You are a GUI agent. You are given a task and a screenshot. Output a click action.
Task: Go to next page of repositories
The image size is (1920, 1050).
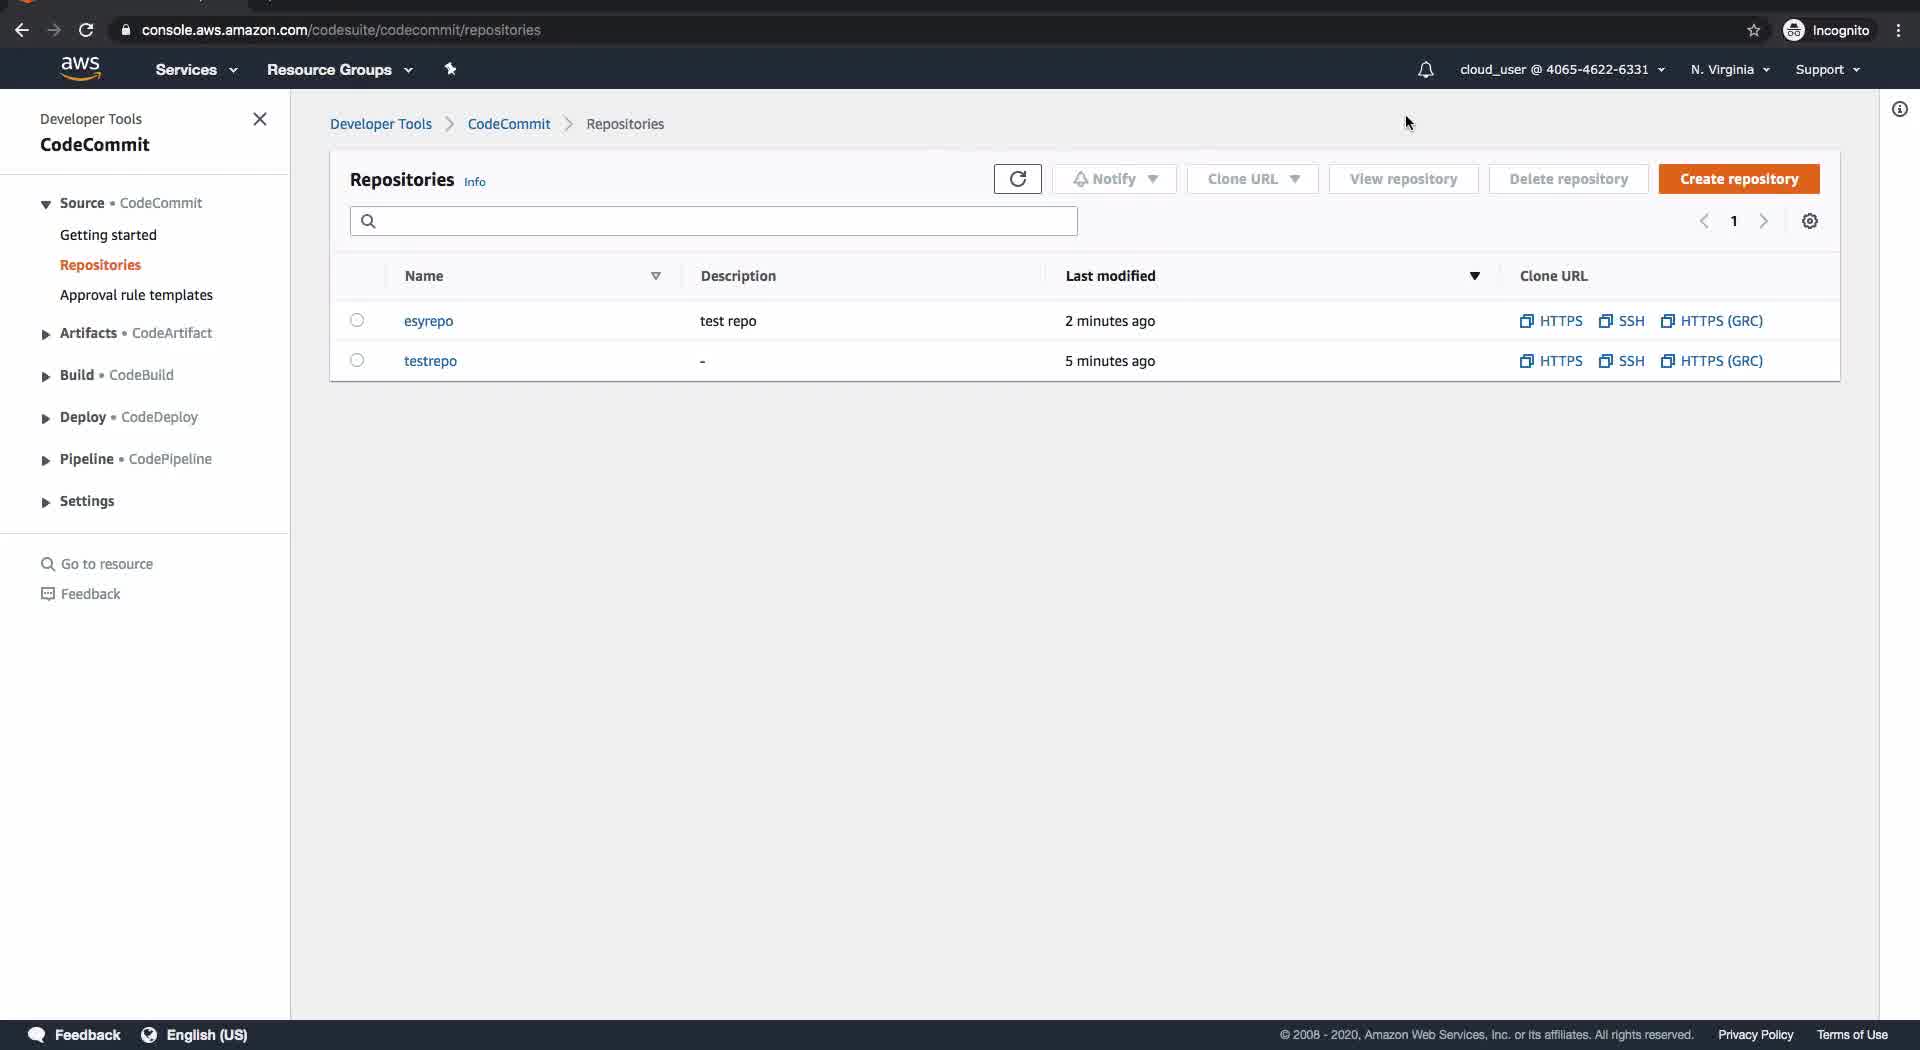click(1764, 221)
